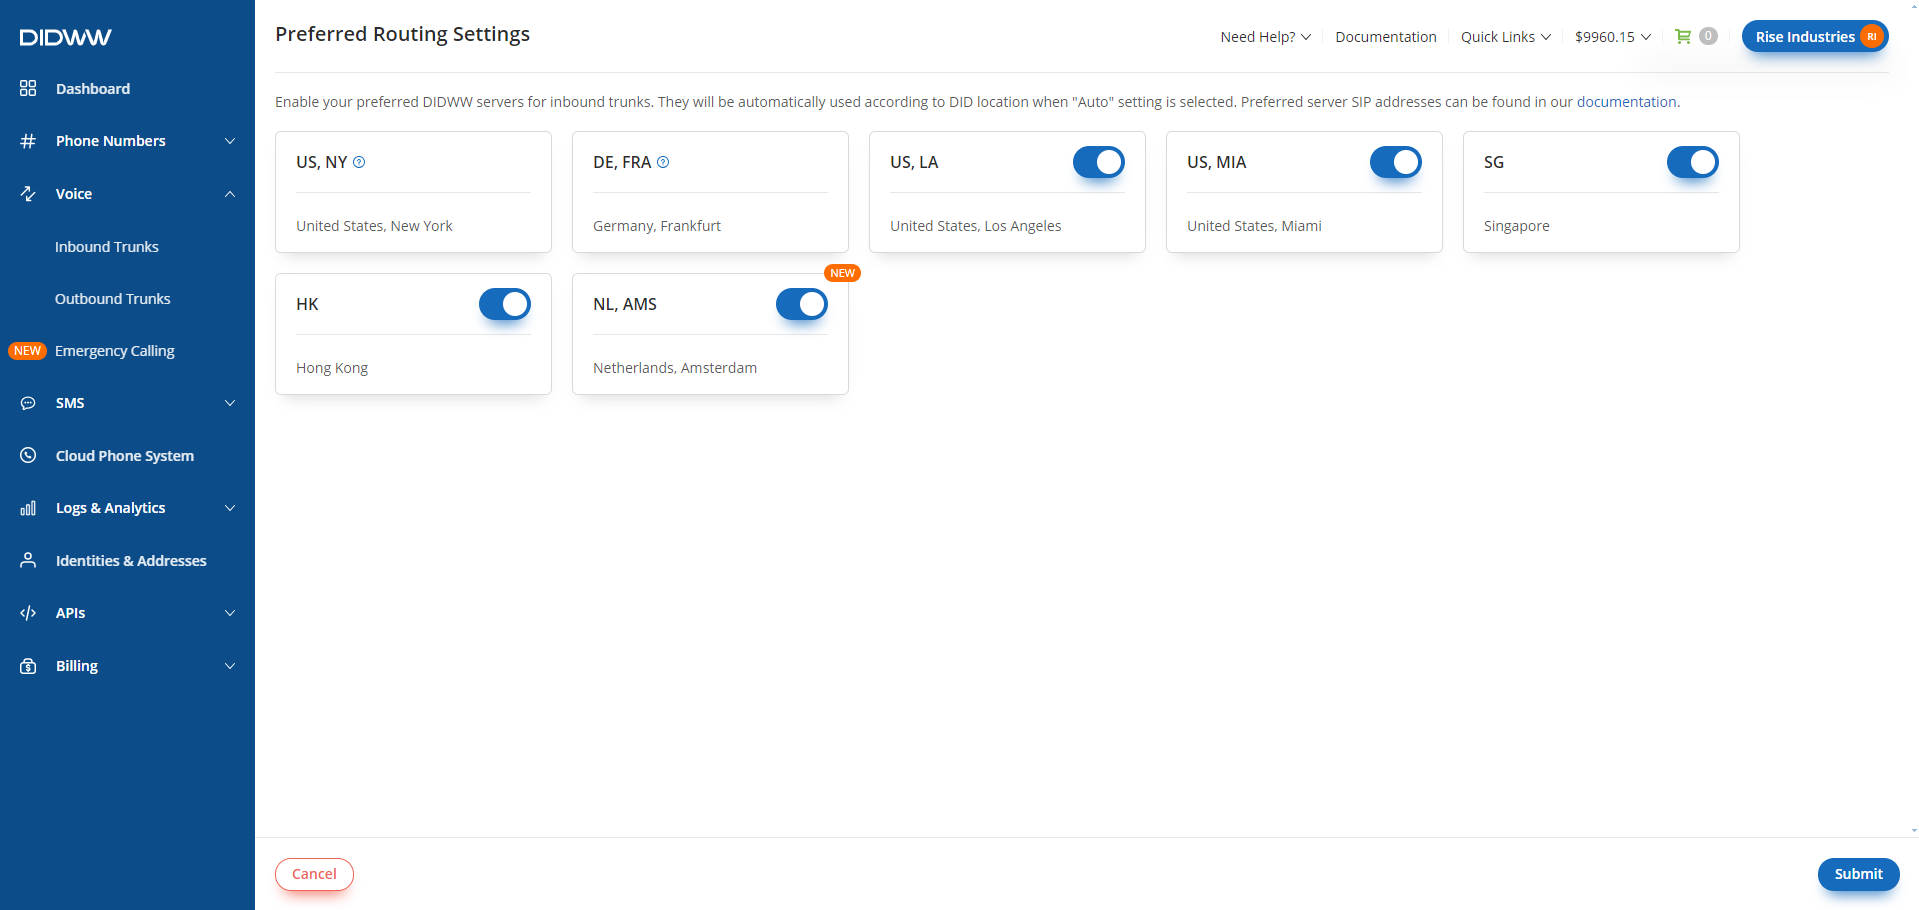Click the Phone Numbers hash icon

[28, 141]
